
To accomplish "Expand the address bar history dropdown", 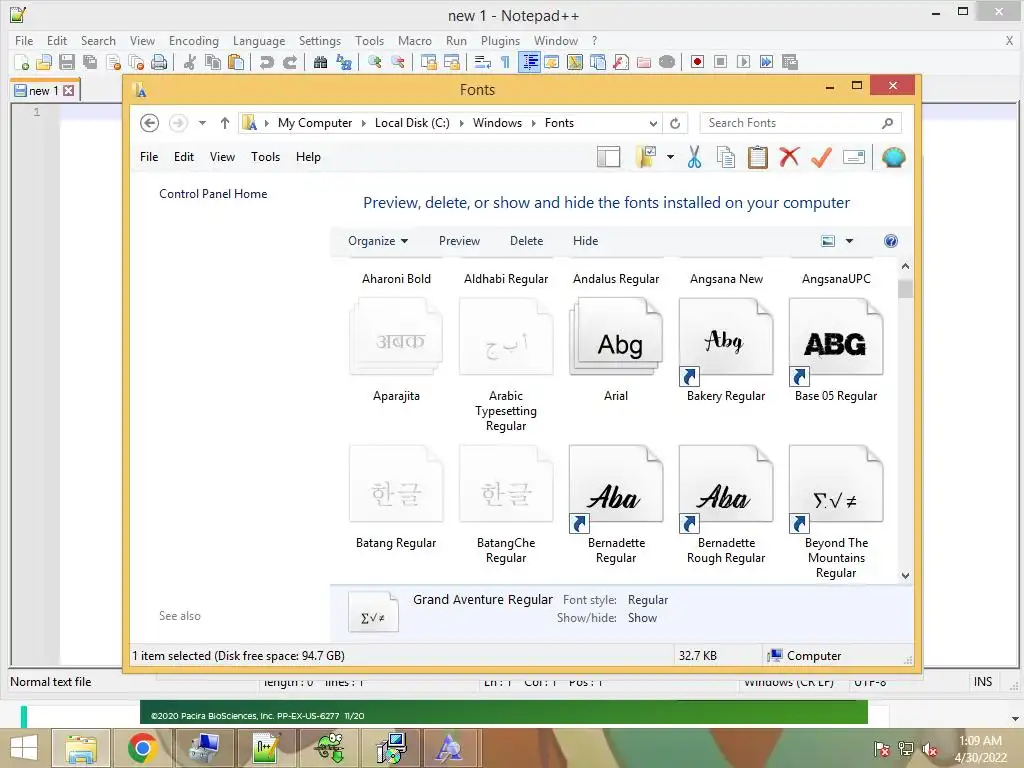I will point(653,123).
